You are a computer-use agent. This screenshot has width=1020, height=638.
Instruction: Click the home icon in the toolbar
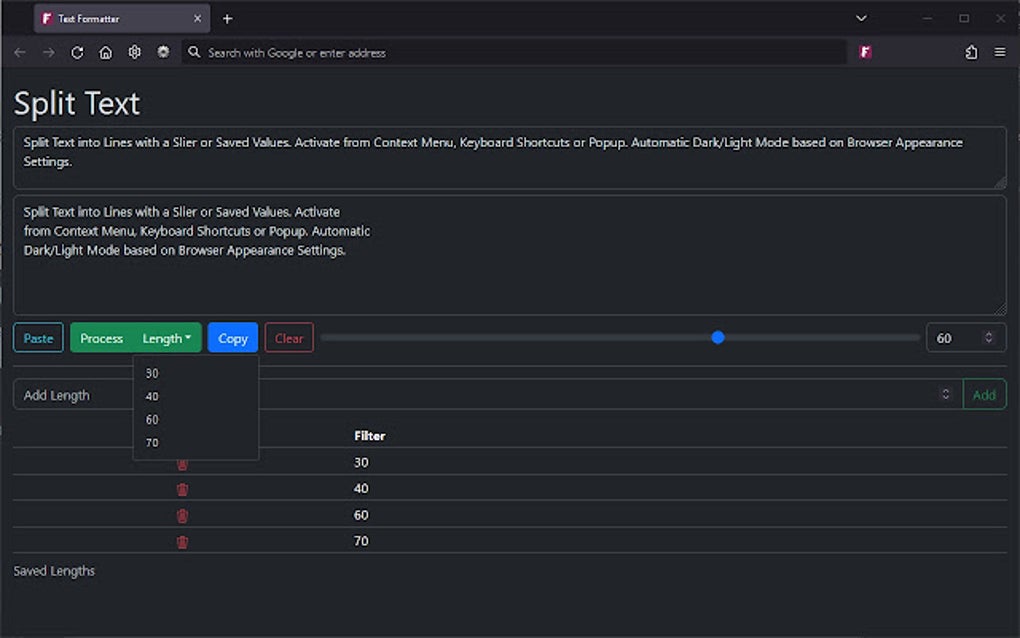pos(106,52)
